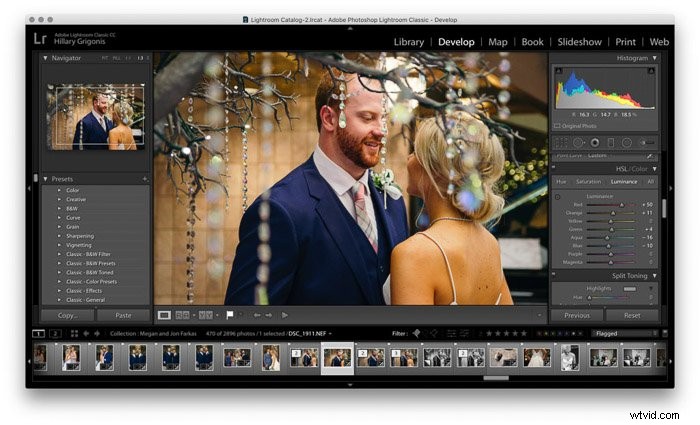Hide the top module picker panel

[350, 28]
